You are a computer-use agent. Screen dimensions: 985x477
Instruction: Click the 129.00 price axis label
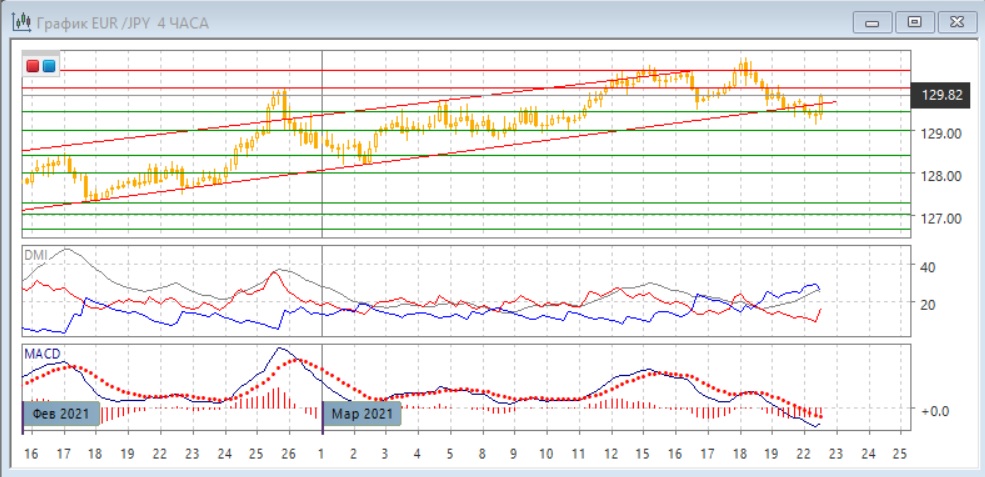(940, 133)
